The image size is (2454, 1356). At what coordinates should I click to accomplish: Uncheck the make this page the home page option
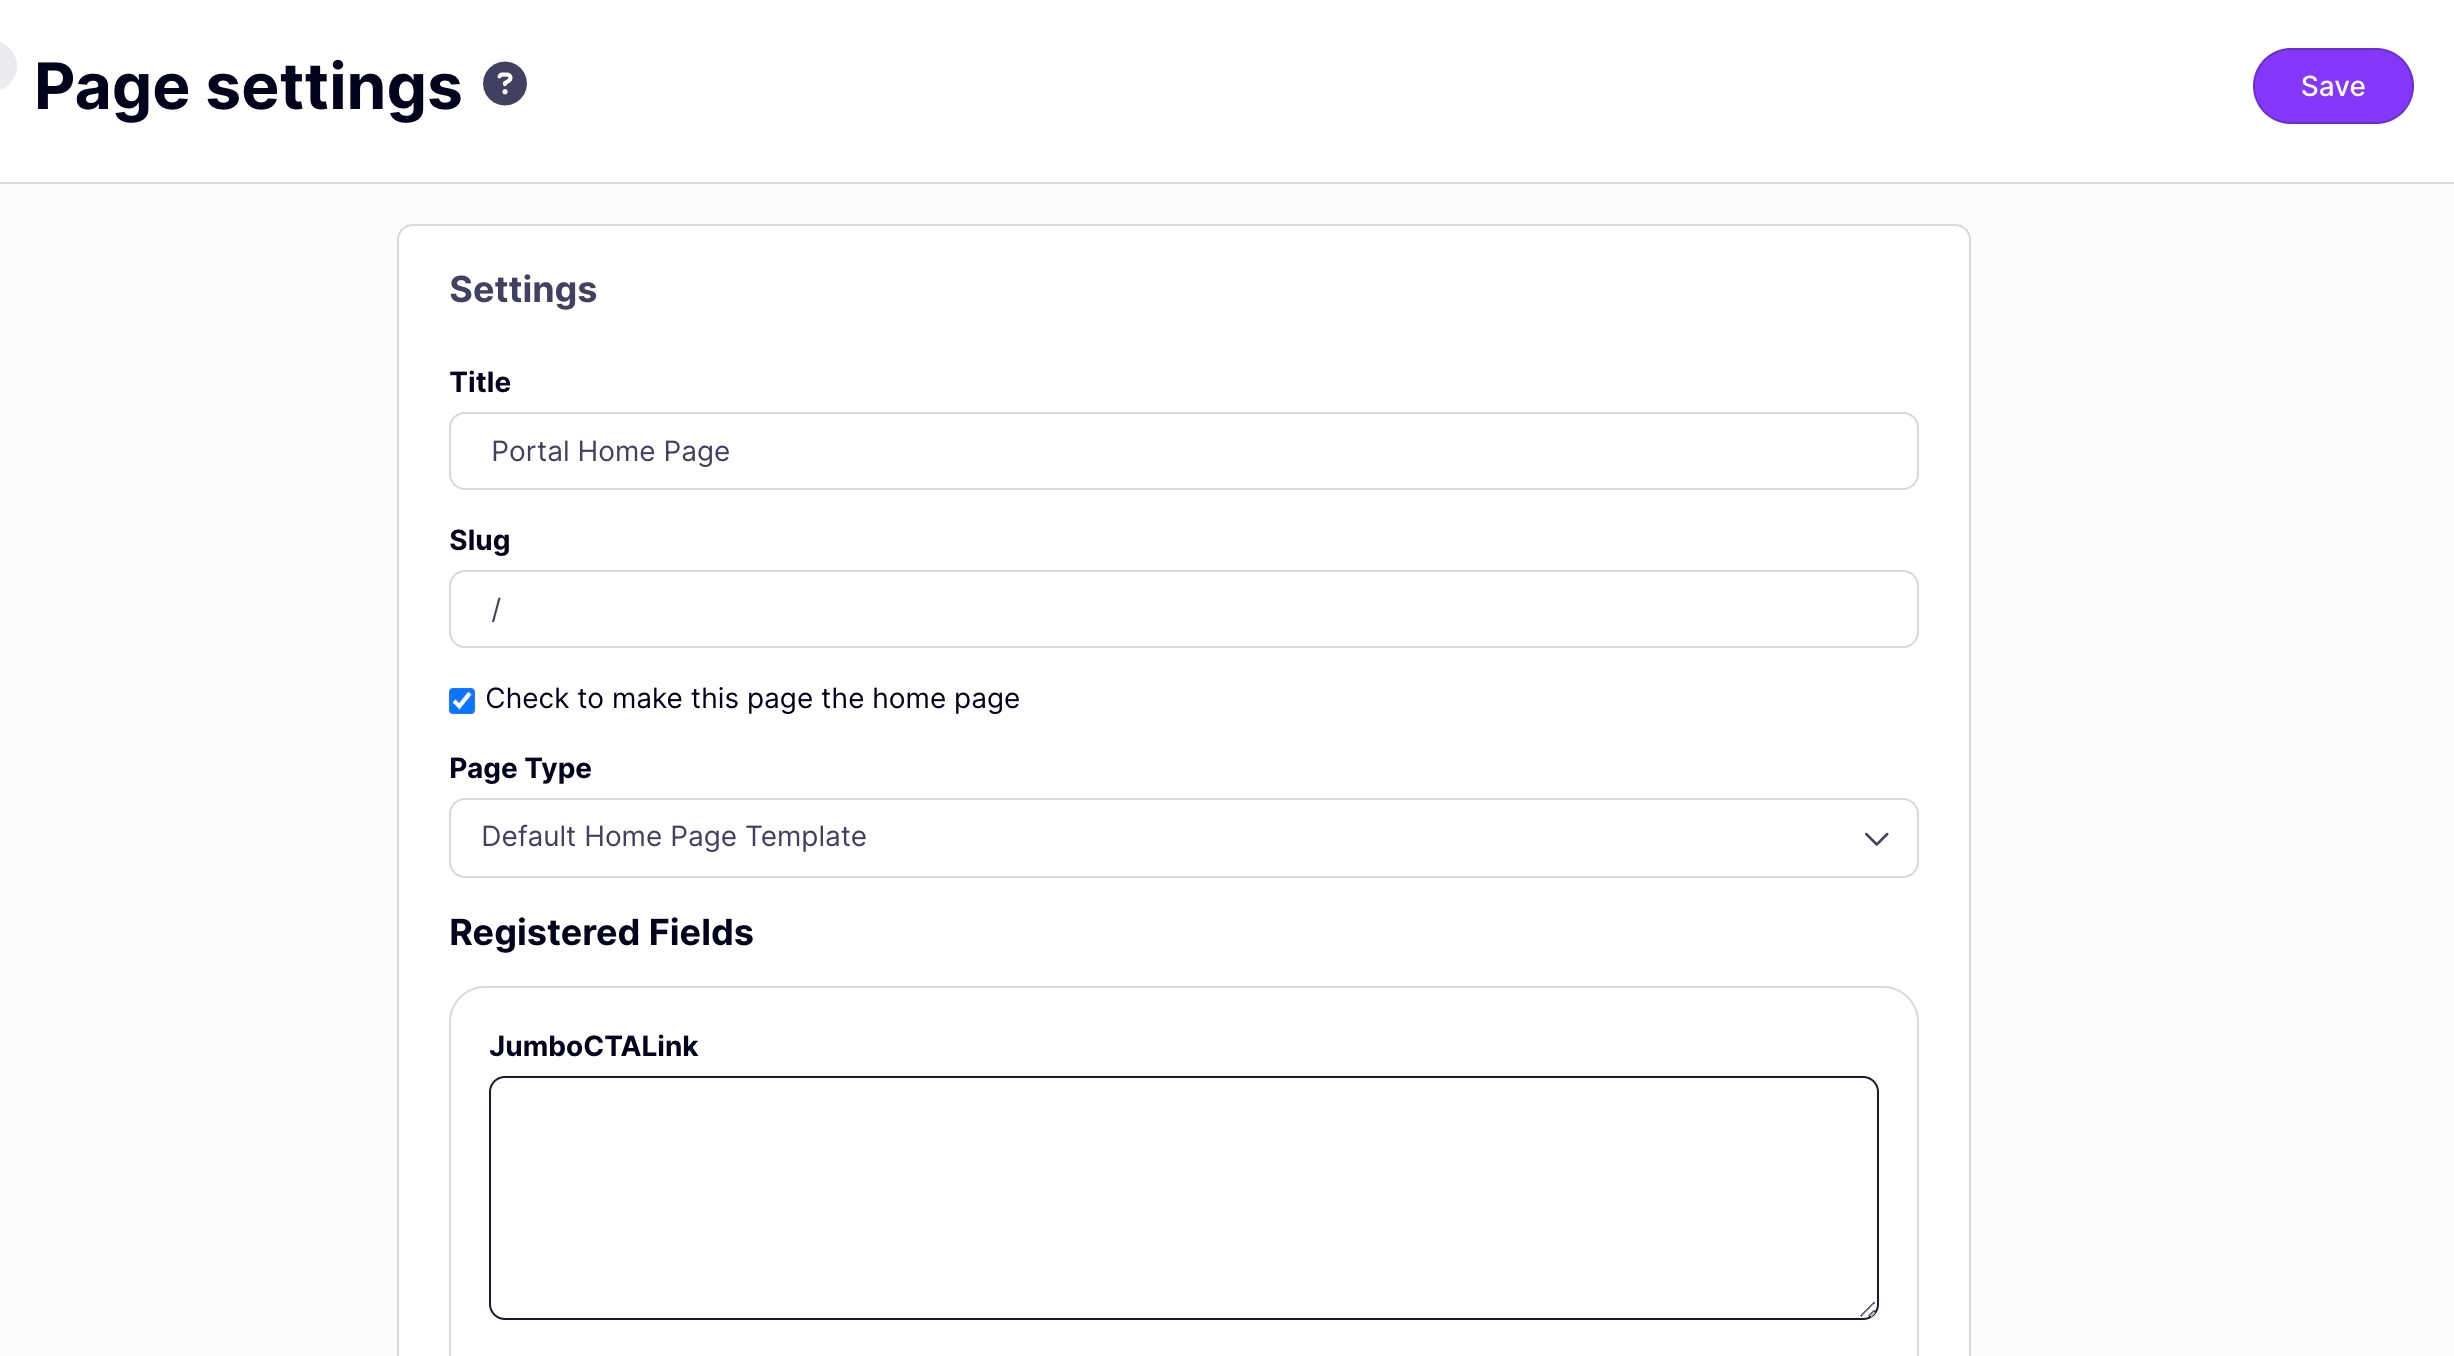(461, 701)
